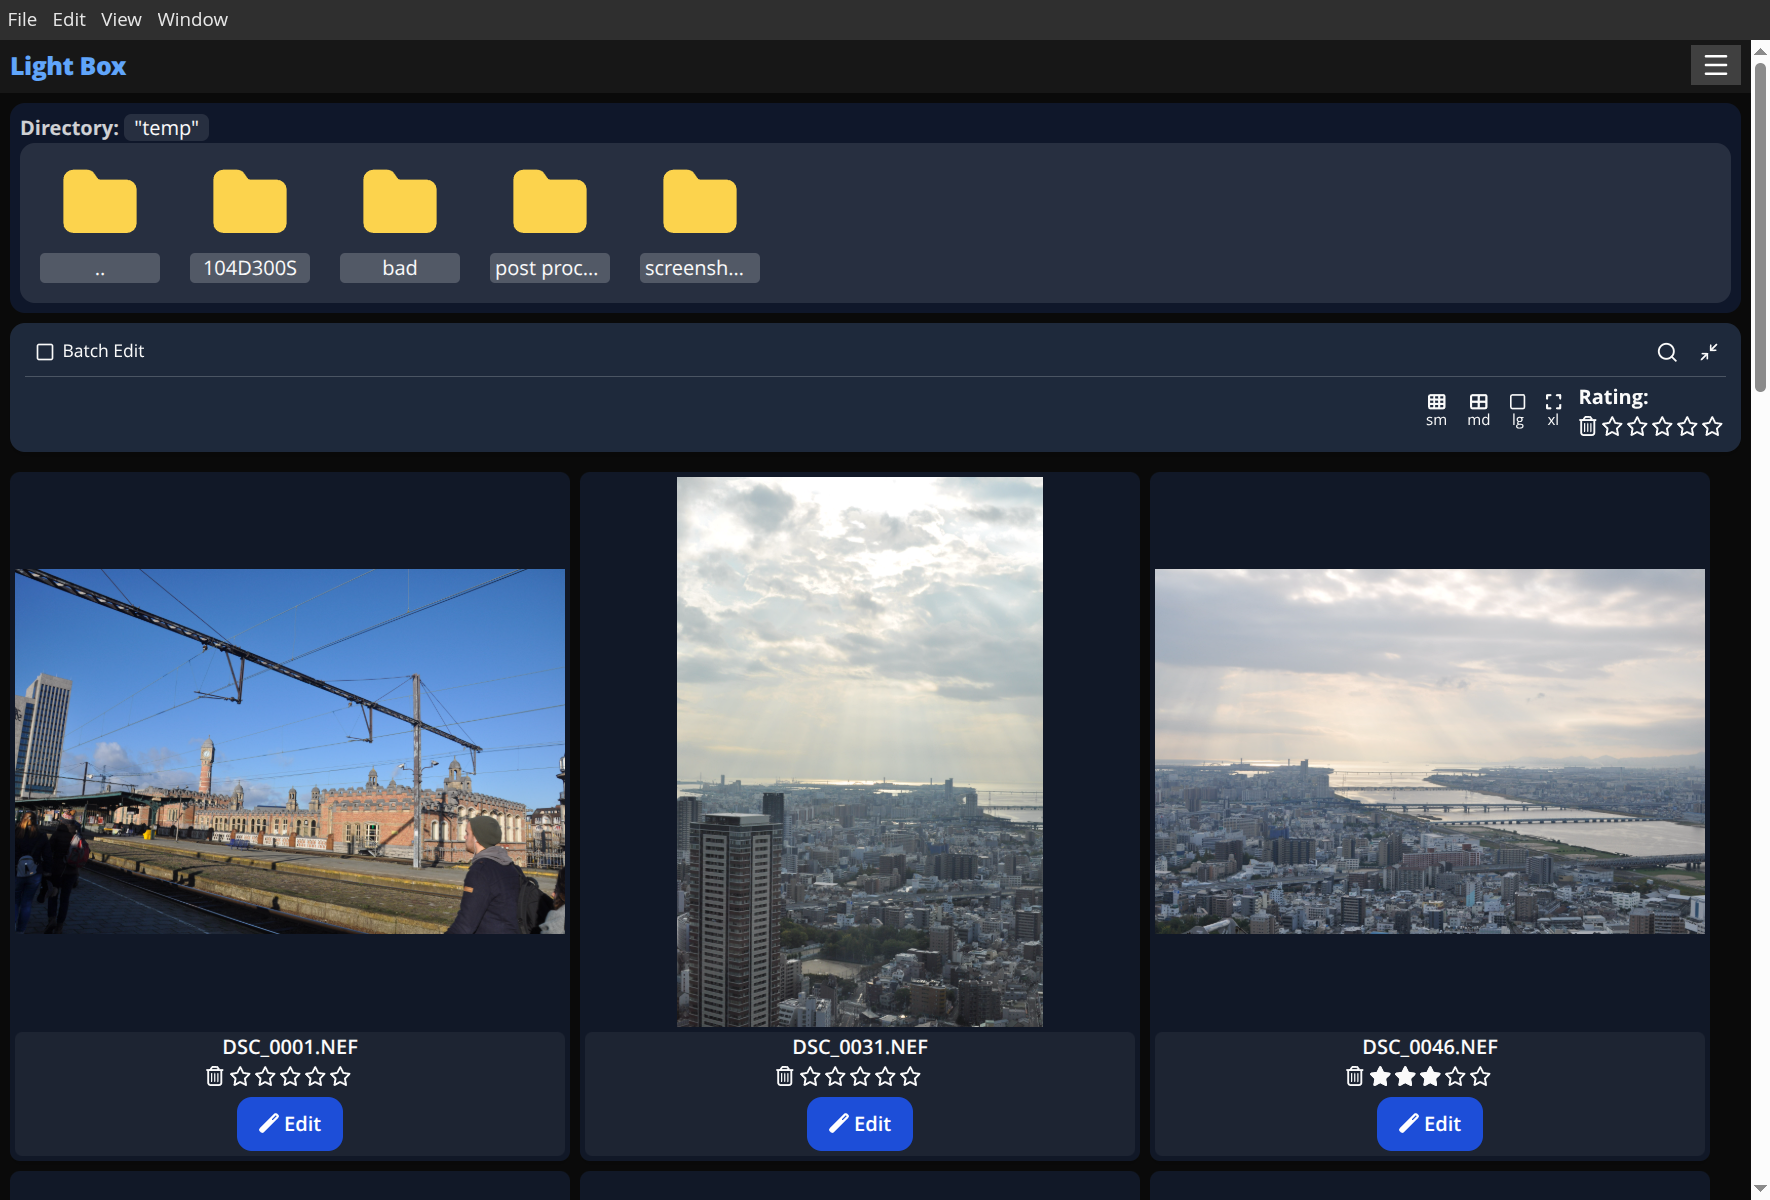The image size is (1770, 1200).
Task: Open the Window menu
Action: pos(192,19)
